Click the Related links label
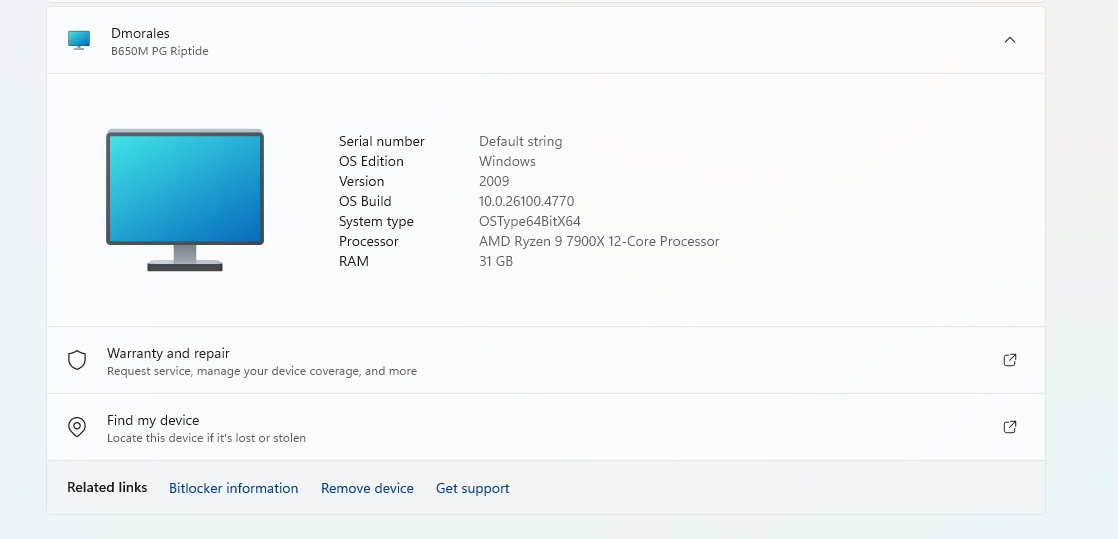 (x=107, y=488)
